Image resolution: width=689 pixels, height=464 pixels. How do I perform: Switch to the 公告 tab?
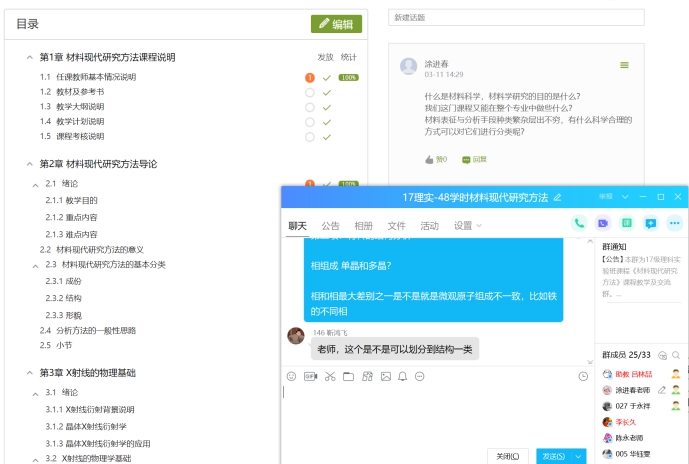(330, 226)
